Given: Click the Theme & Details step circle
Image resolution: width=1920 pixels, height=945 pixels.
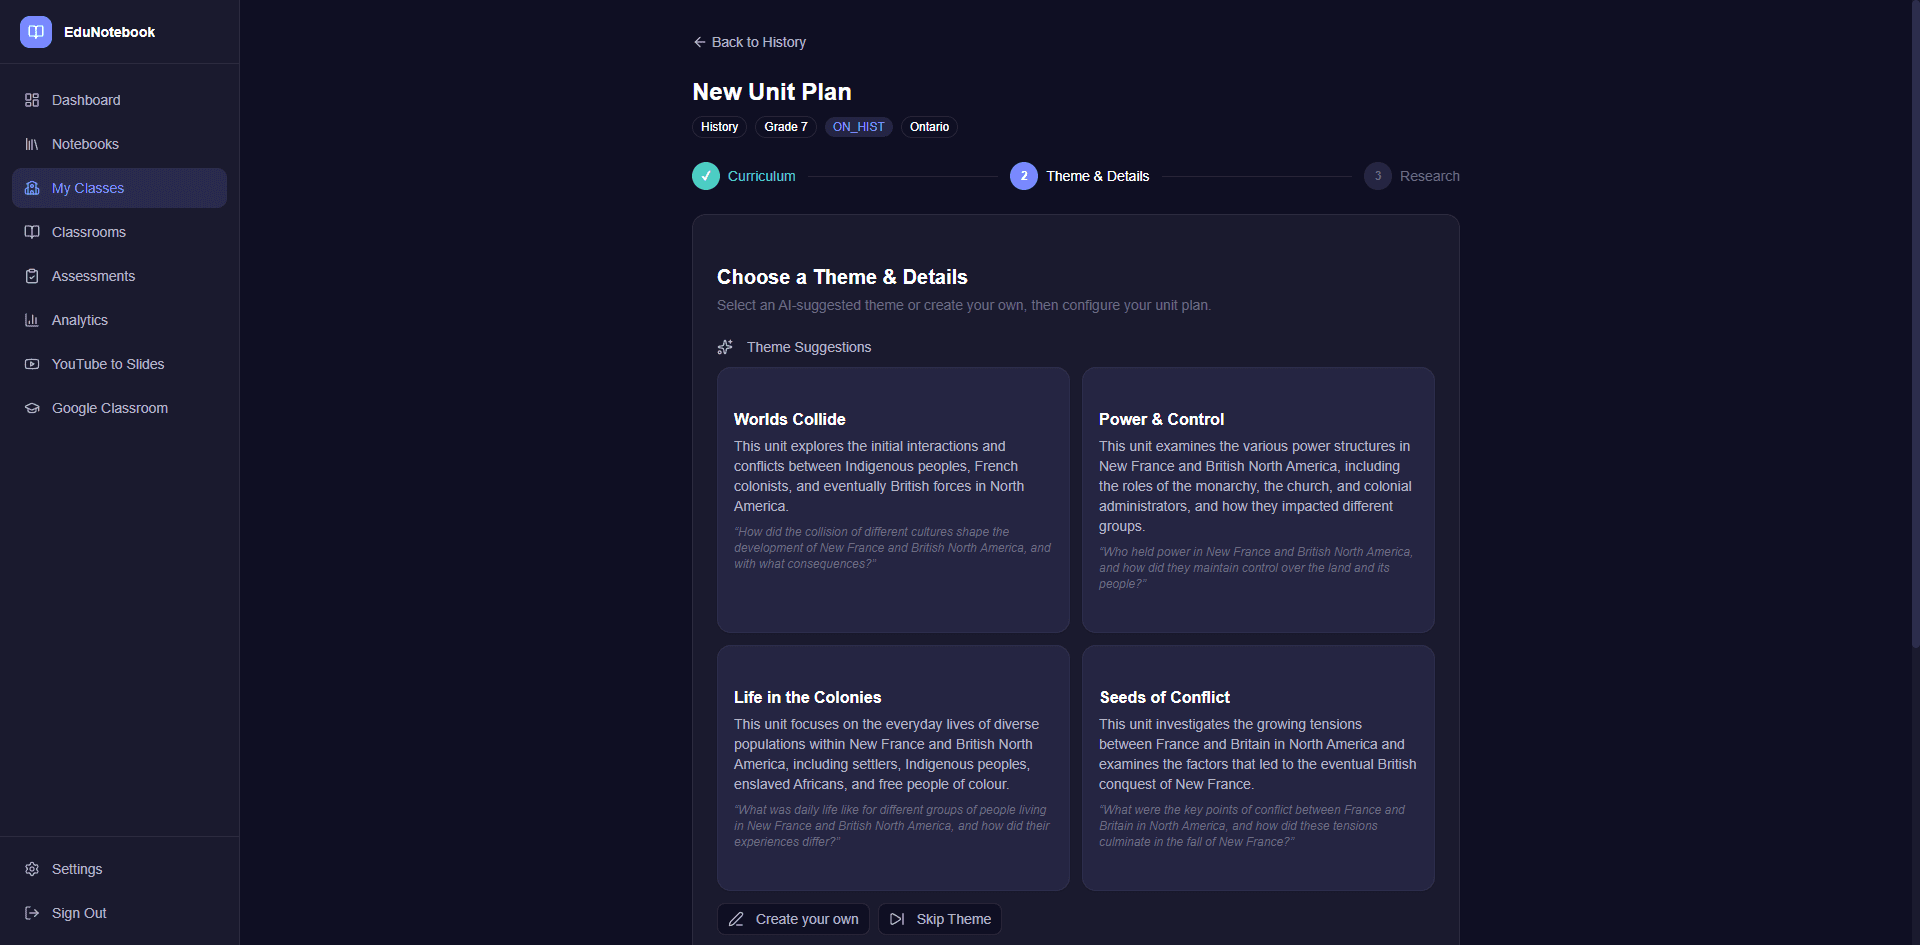Looking at the screenshot, I should pos(1023,175).
